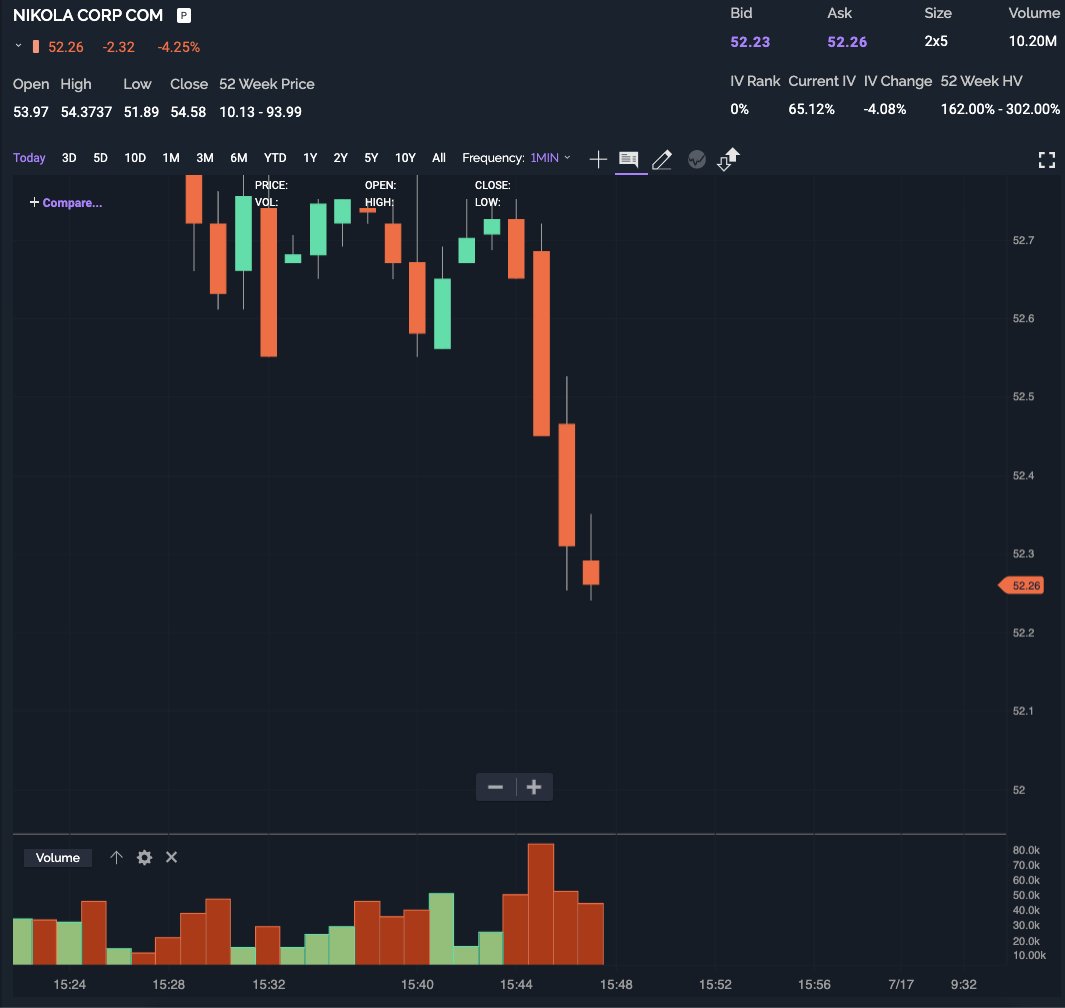Click the 10.13 - 93.99 52 week range

260,111
